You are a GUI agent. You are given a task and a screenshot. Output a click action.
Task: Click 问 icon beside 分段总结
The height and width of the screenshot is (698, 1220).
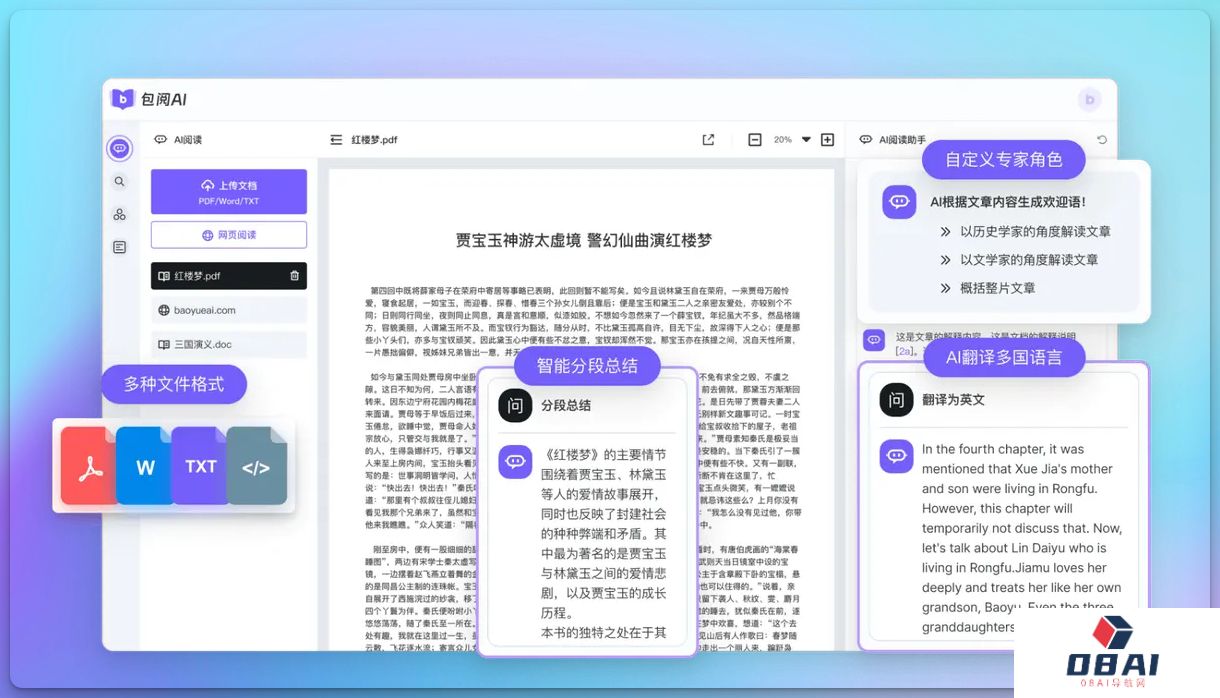515,405
